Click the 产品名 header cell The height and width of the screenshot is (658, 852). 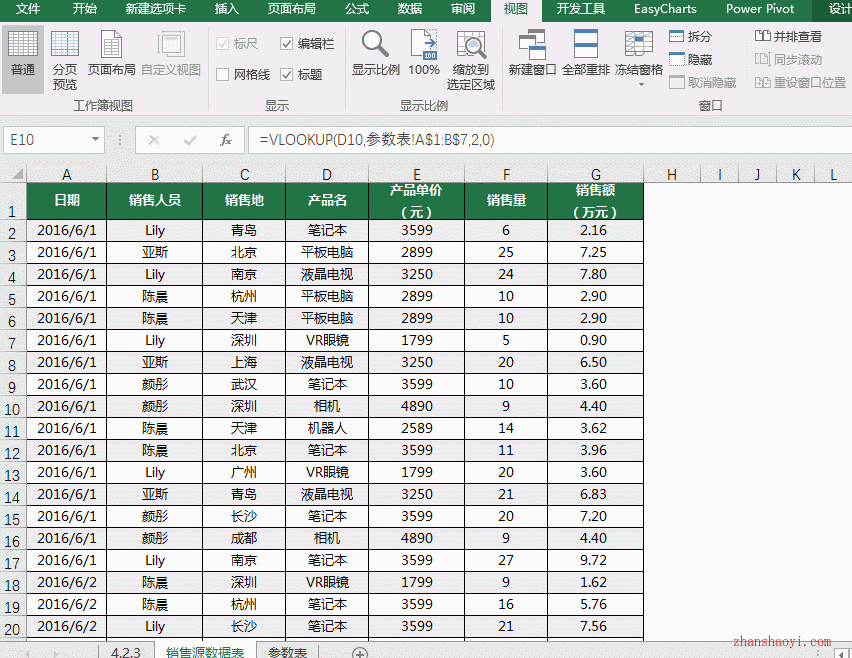pos(327,200)
